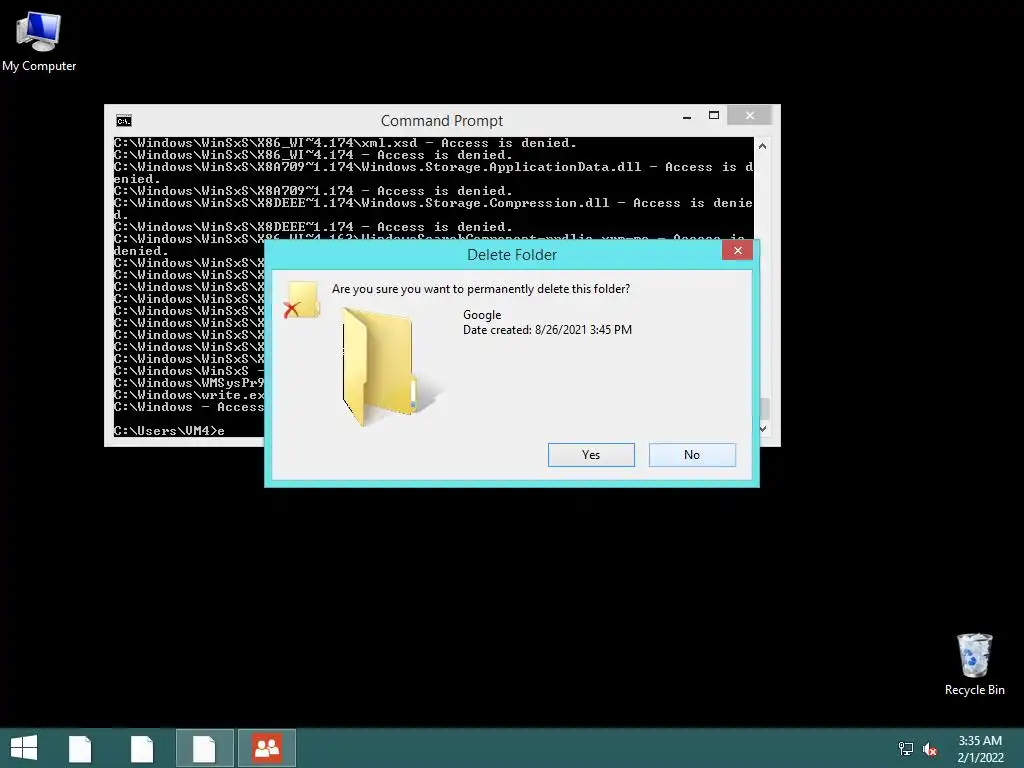The height and width of the screenshot is (768, 1024).
Task: Minimize the Command Prompt window
Action: (687, 117)
